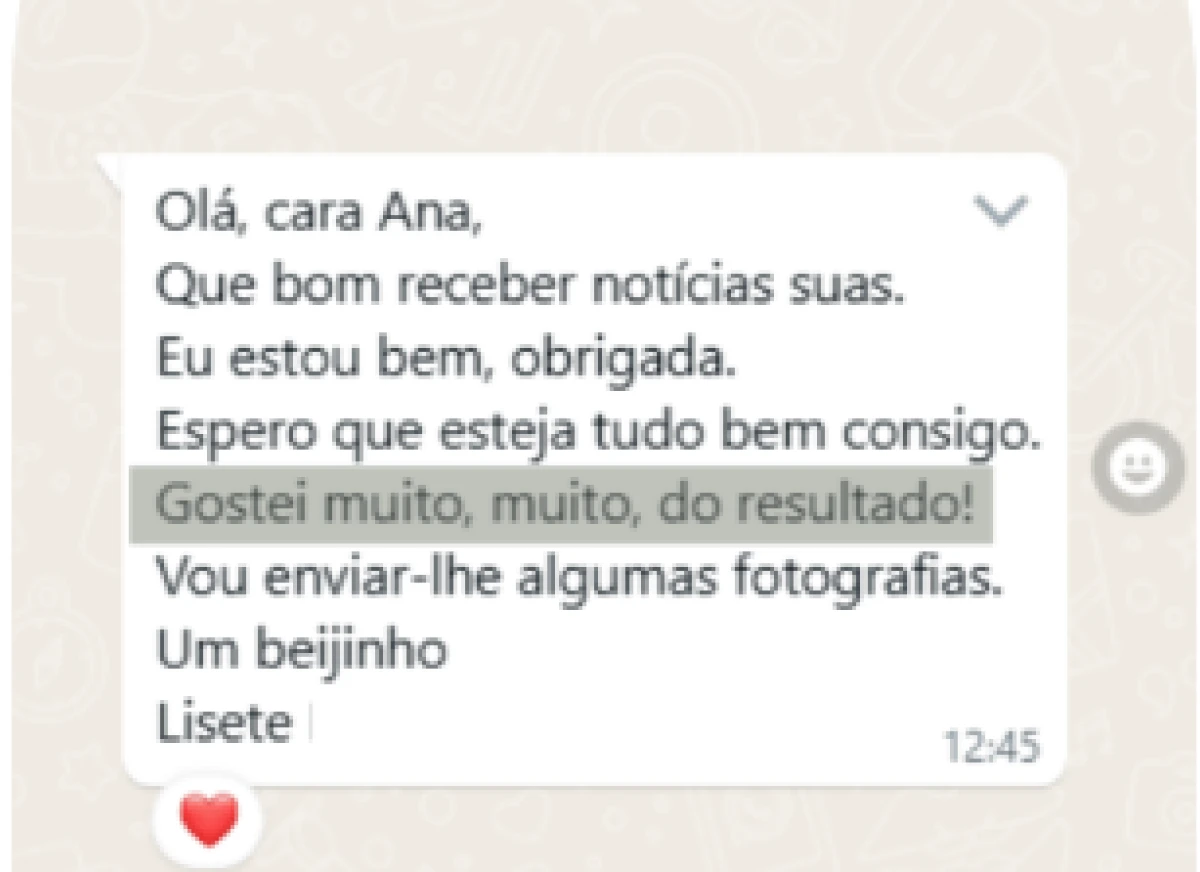Click 'Espero que esteja tudo bem consigo.'
This screenshot has height=872, width=1200.
coord(599,436)
